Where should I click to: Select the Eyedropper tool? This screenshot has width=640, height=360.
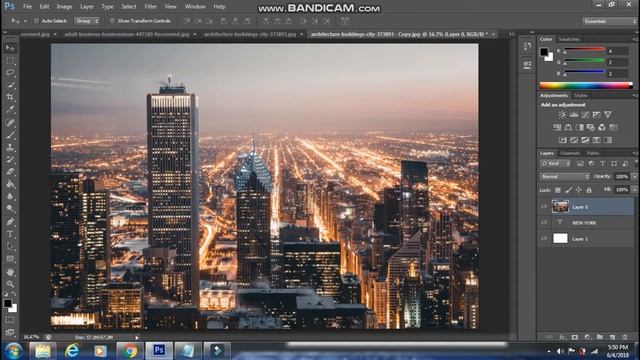pos(10,109)
